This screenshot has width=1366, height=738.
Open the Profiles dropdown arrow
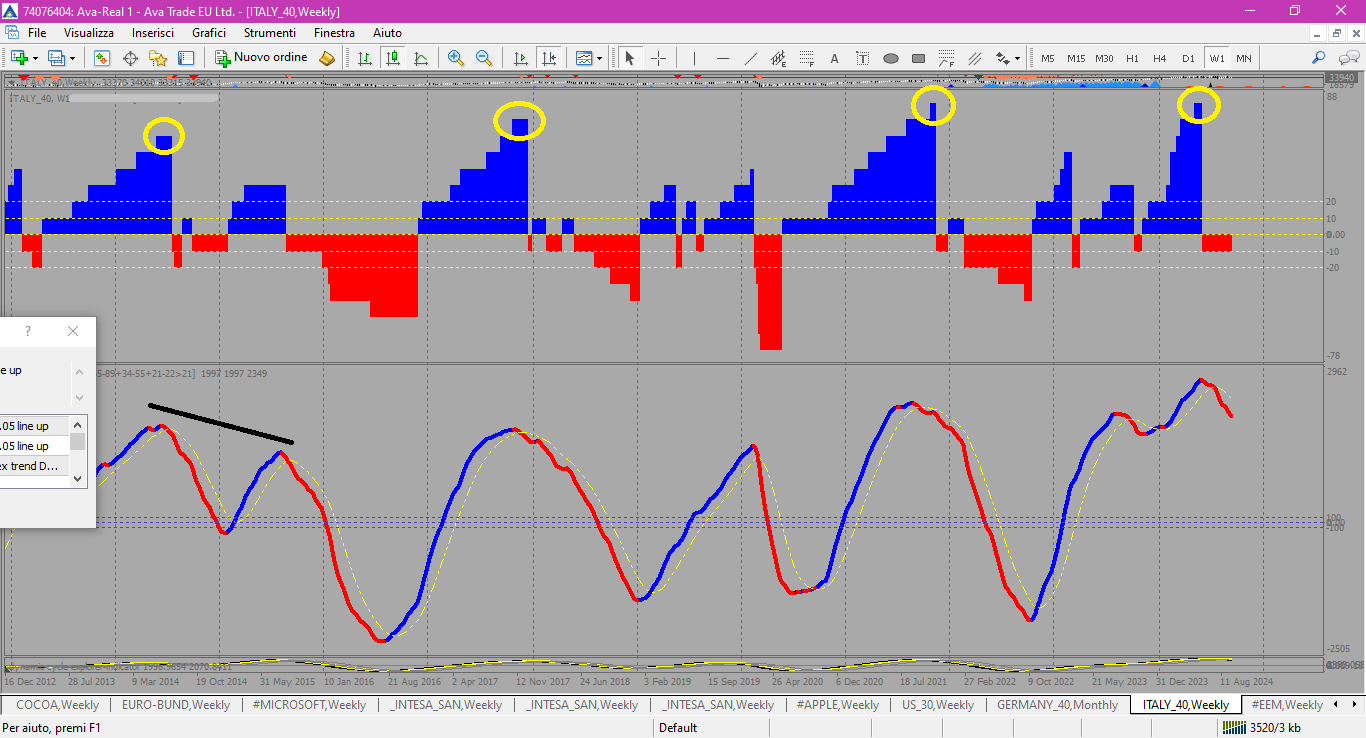[72, 58]
